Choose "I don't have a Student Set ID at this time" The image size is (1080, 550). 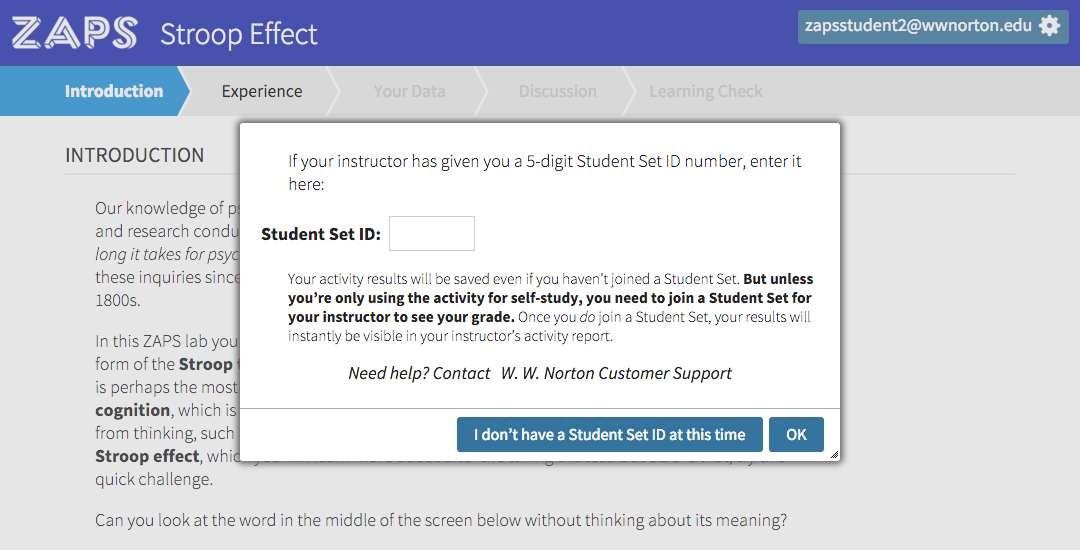coord(609,435)
